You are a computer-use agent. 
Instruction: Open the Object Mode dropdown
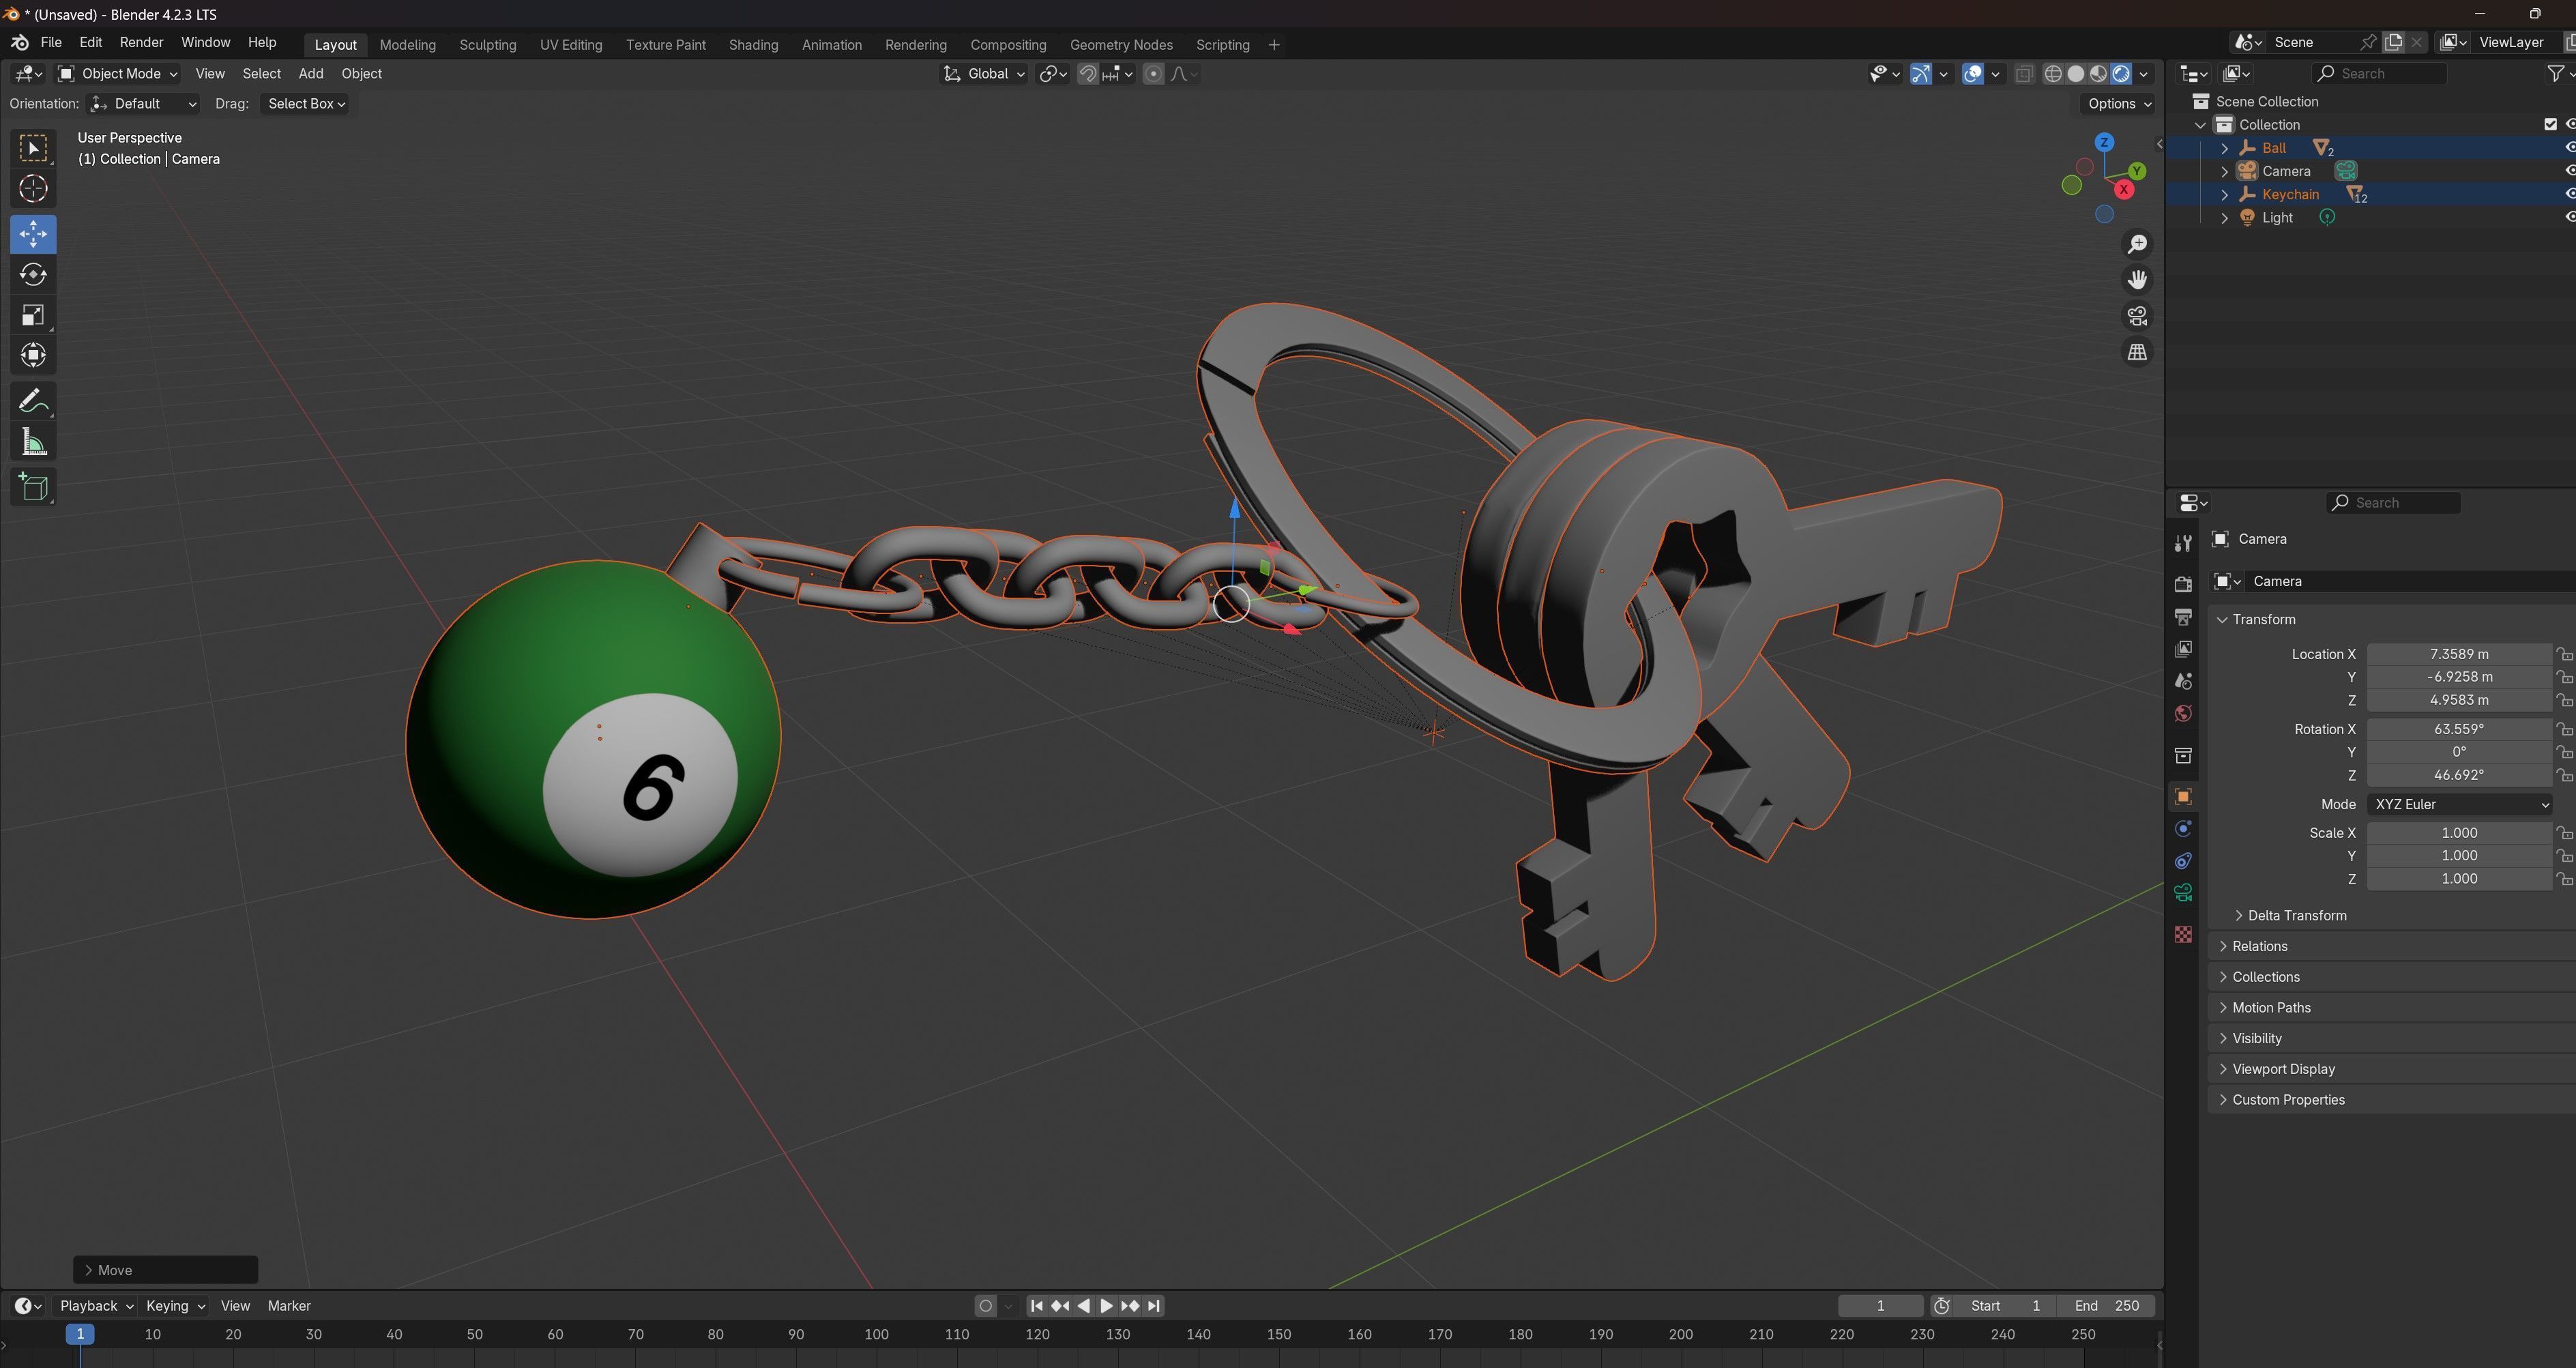pos(118,74)
